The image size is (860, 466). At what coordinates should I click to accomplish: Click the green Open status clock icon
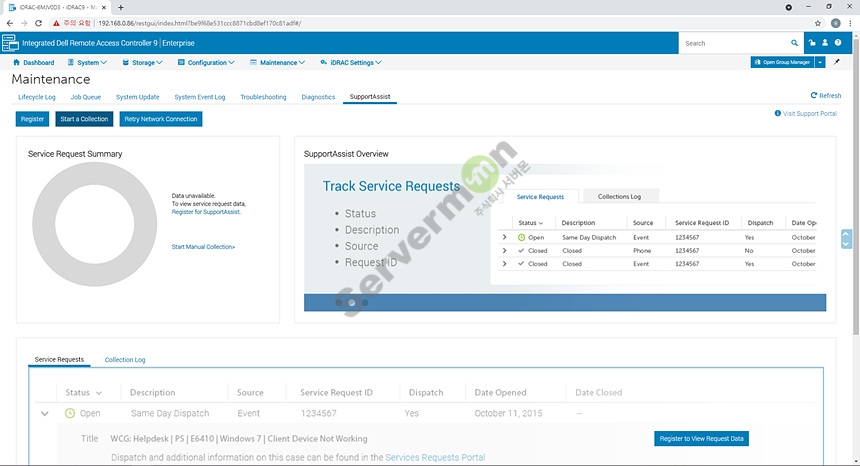(x=70, y=413)
